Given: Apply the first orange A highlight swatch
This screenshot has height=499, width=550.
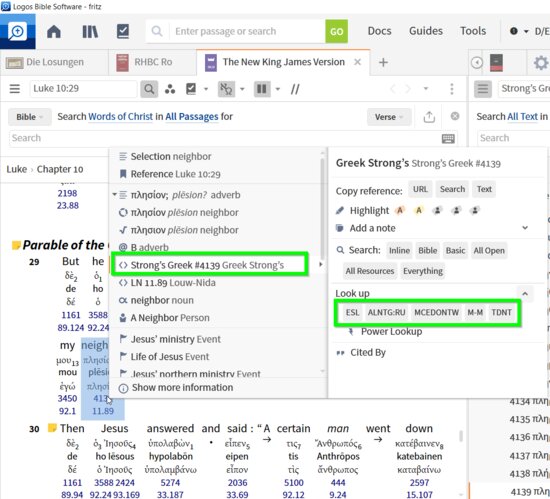Looking at the screenshot, I should point(400,210).
